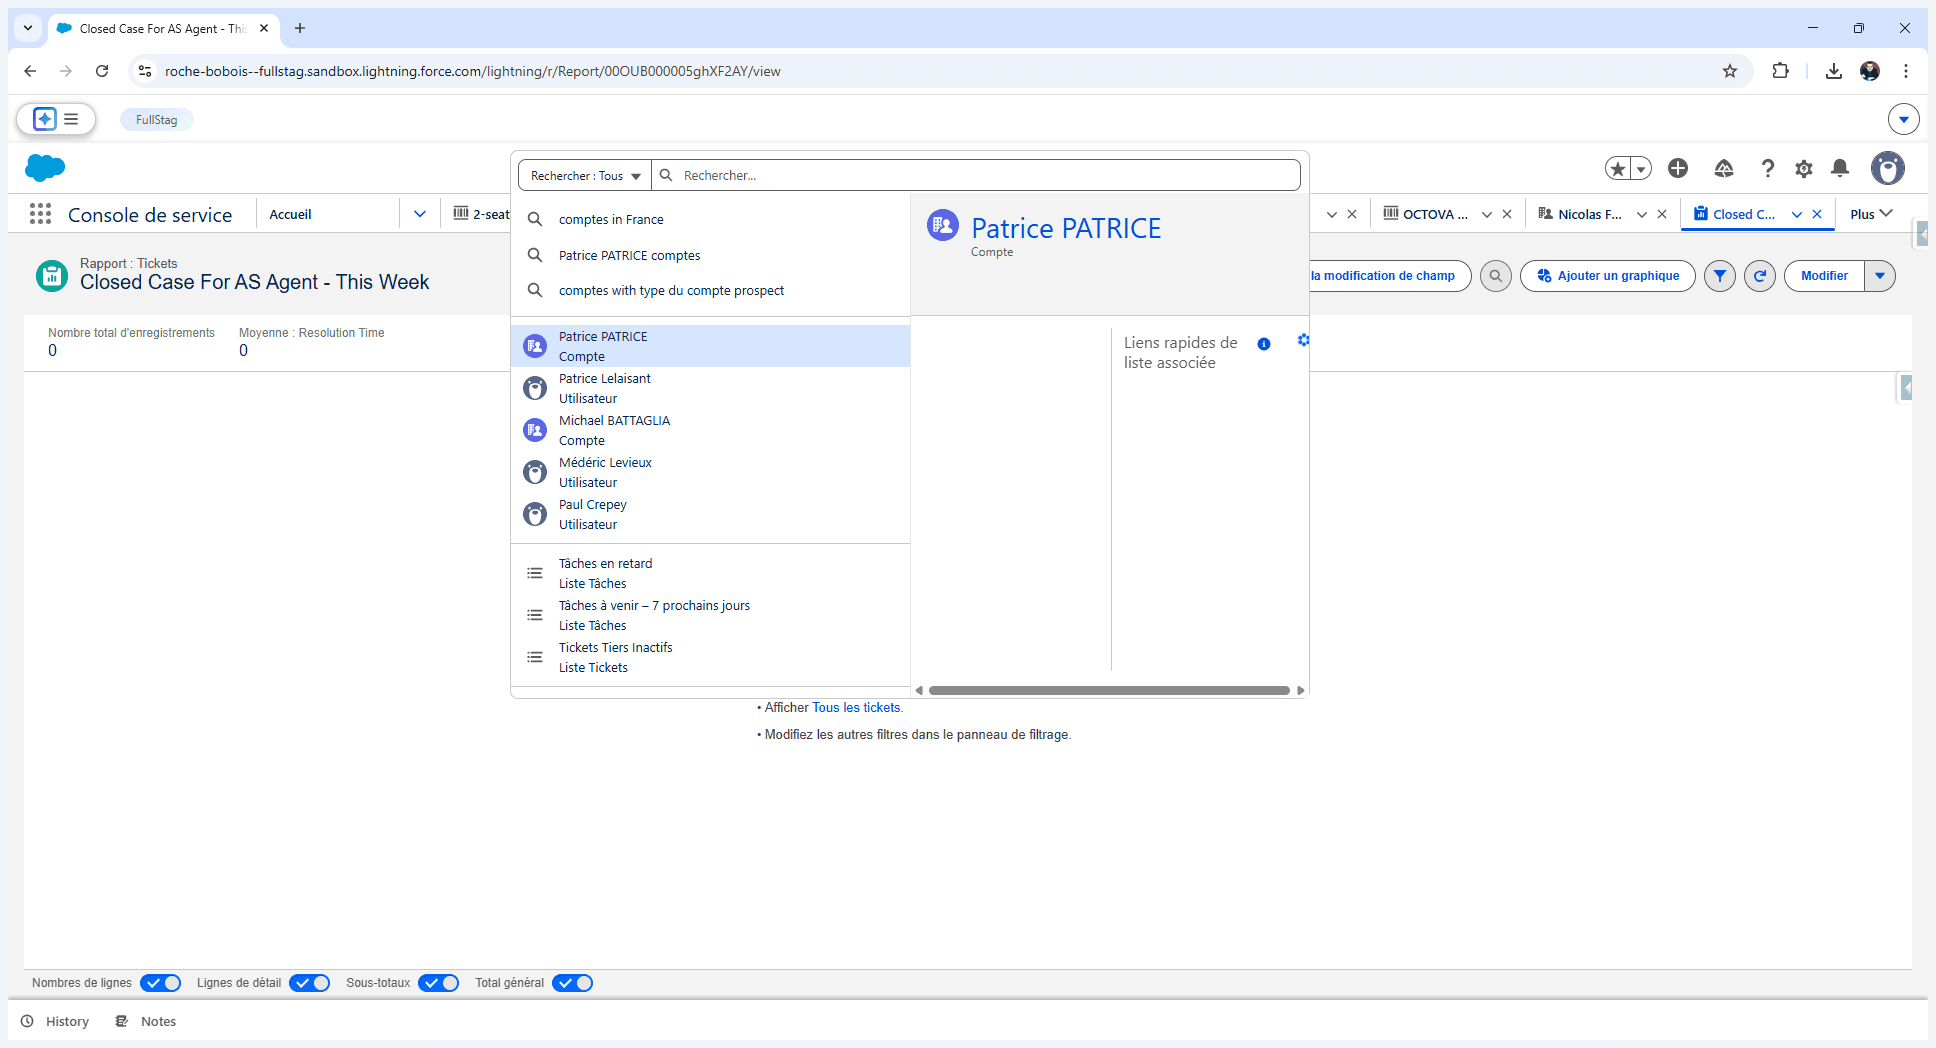Open the Favorites star icon
Screen dimensions: 1936x1048
coord(1617,169)
